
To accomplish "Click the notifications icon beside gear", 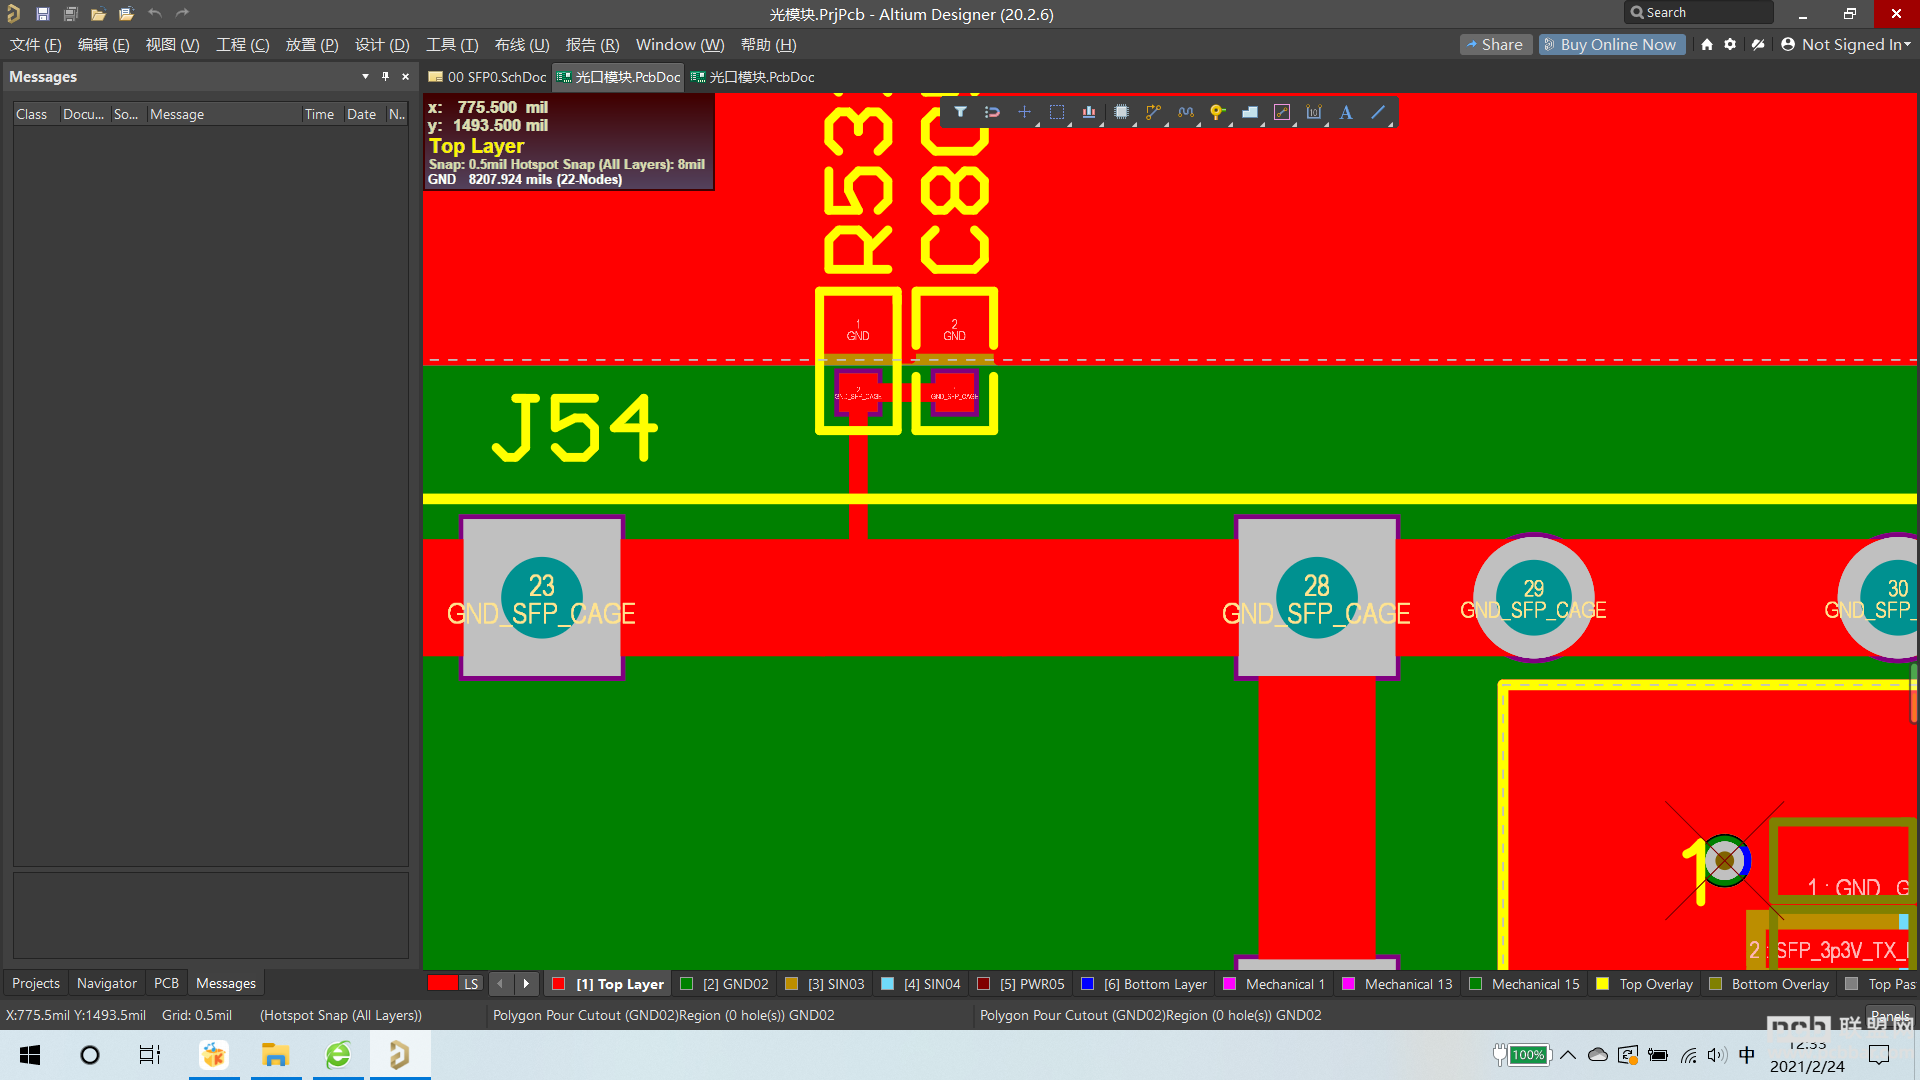I will pyautogui.click(x=1758, y=44).
